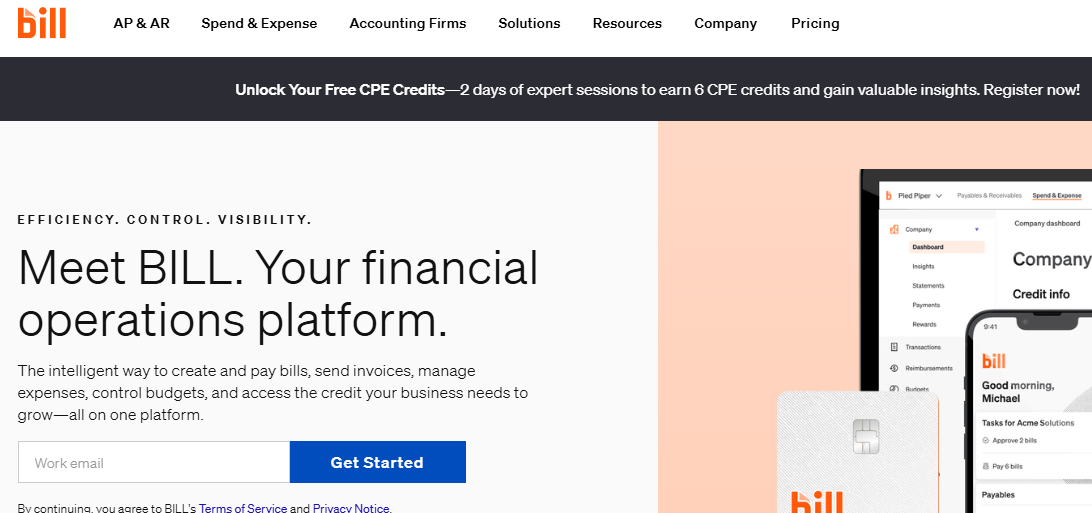Collapse the Company section arrow
Image resolution: width=1092 pixels, height=513 pixels.
(976, 230)
